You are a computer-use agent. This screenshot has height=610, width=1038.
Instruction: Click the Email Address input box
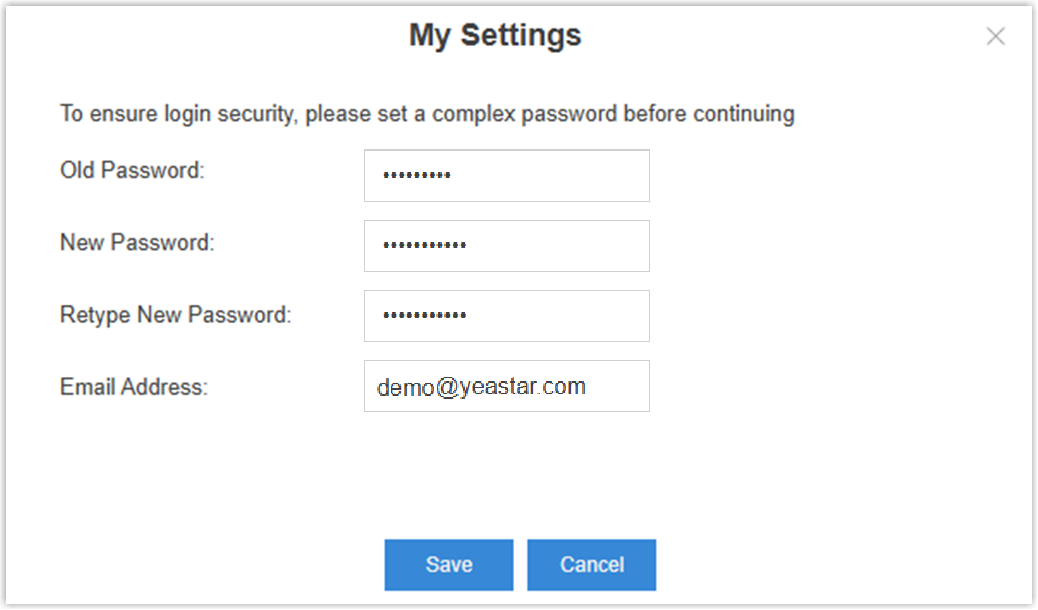[506, 386]
